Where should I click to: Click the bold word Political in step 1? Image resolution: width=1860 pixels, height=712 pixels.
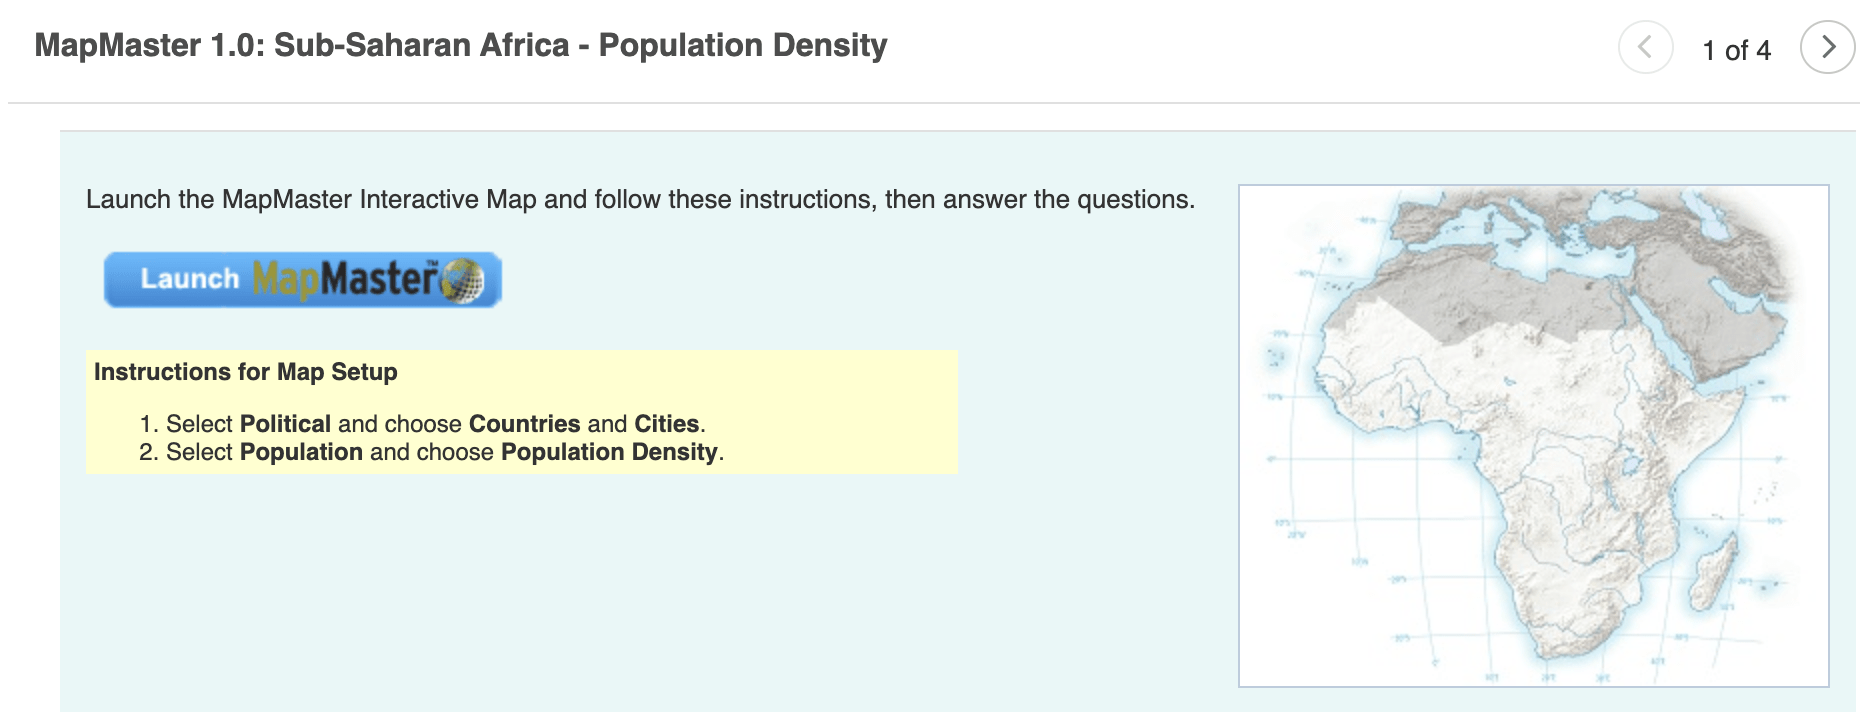(x=285, y=424)
